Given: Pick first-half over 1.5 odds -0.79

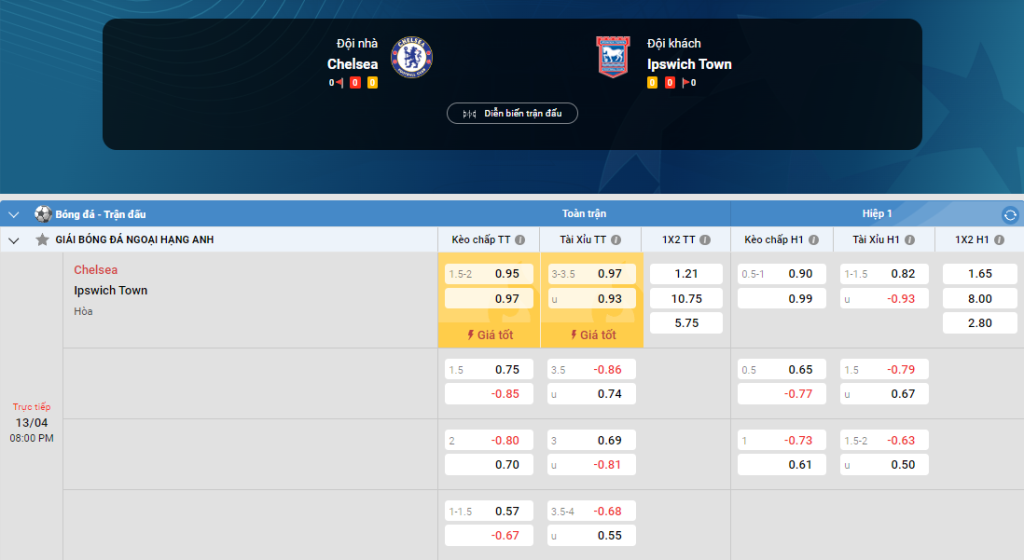Looking at the screenshot, I should pyautogui.click(x=884, y=369).
